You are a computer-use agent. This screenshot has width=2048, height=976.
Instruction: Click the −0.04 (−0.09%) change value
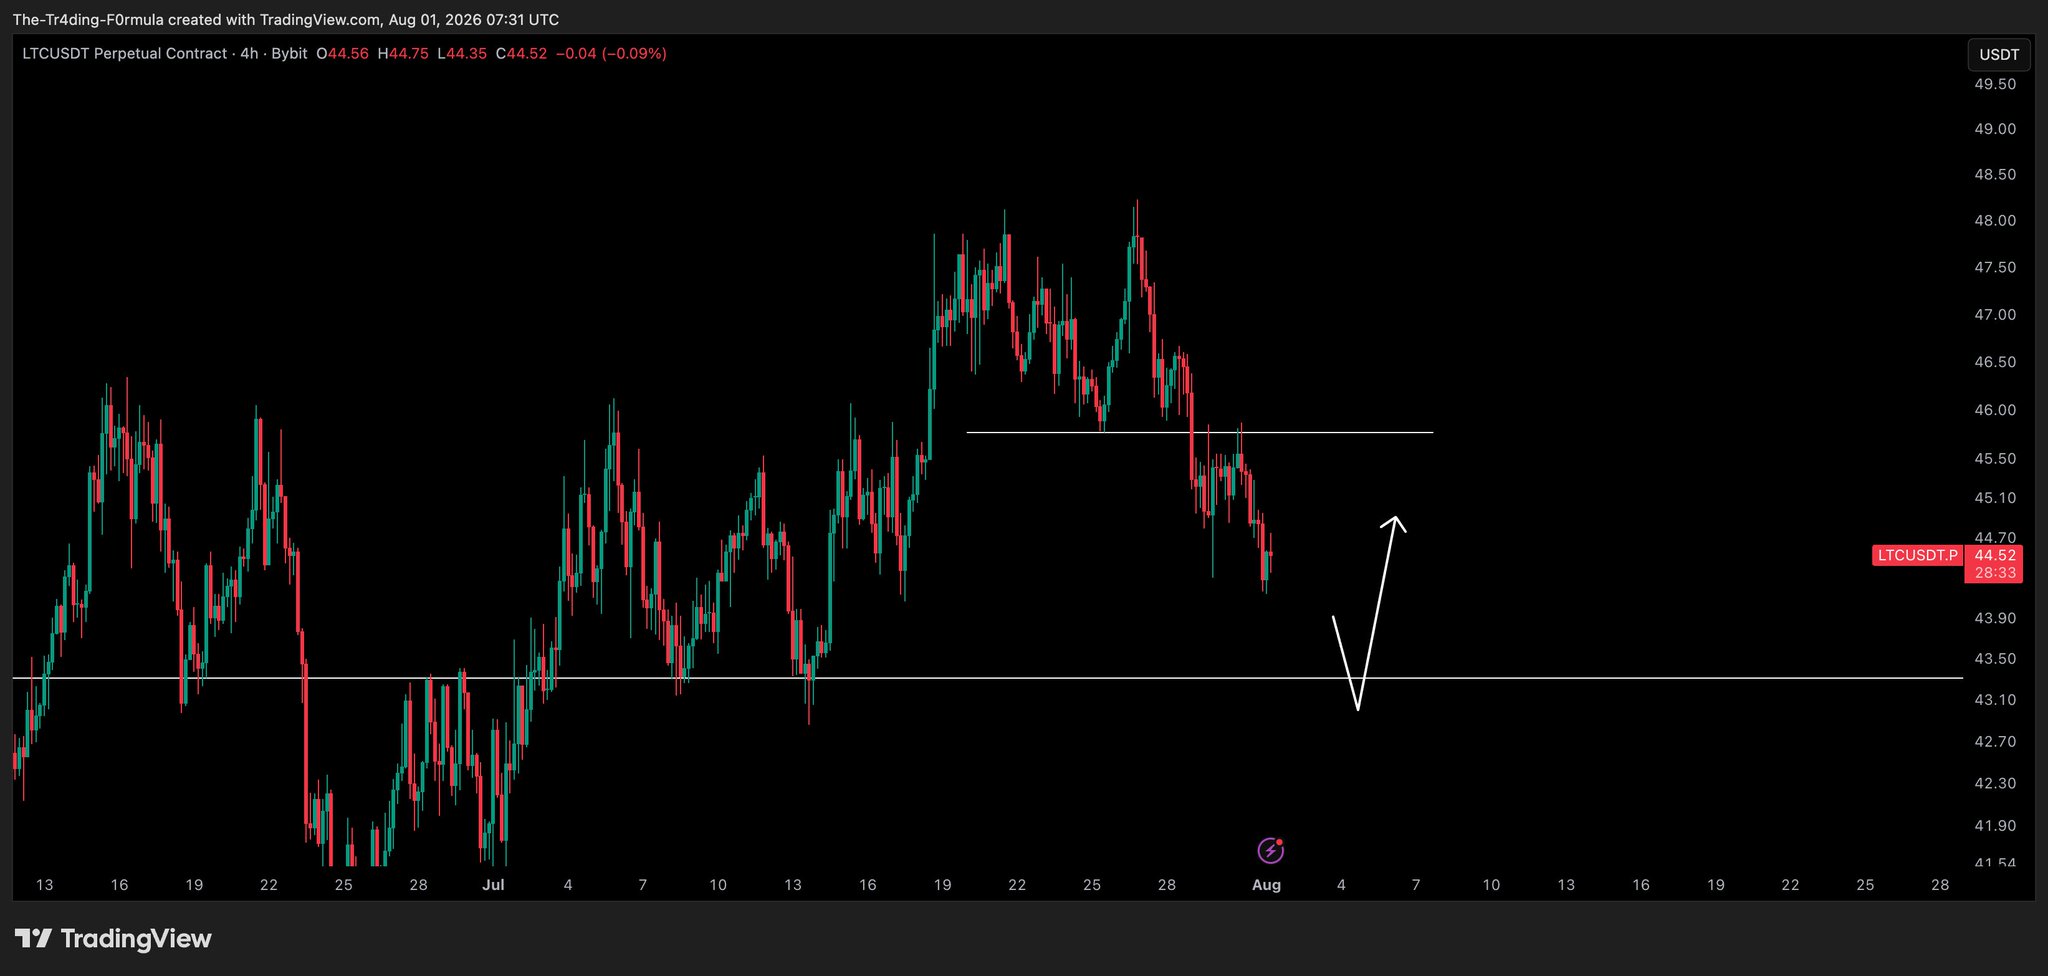pyautogui.click(x=611, y=54)
